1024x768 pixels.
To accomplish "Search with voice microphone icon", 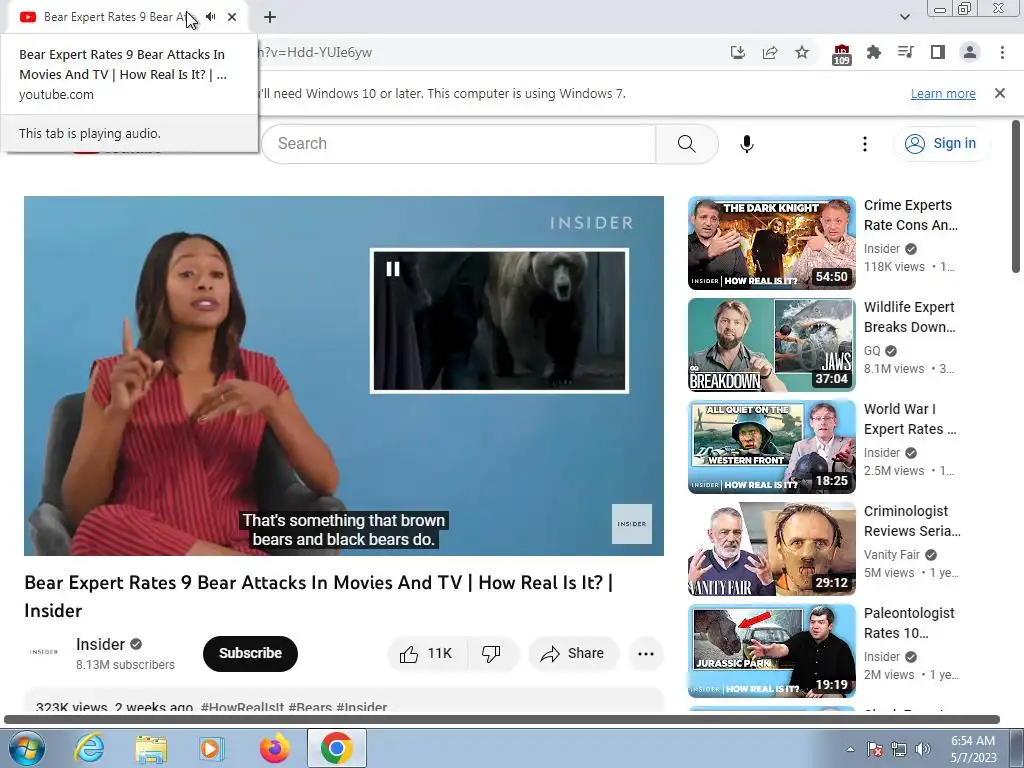I will pos(747,144).
